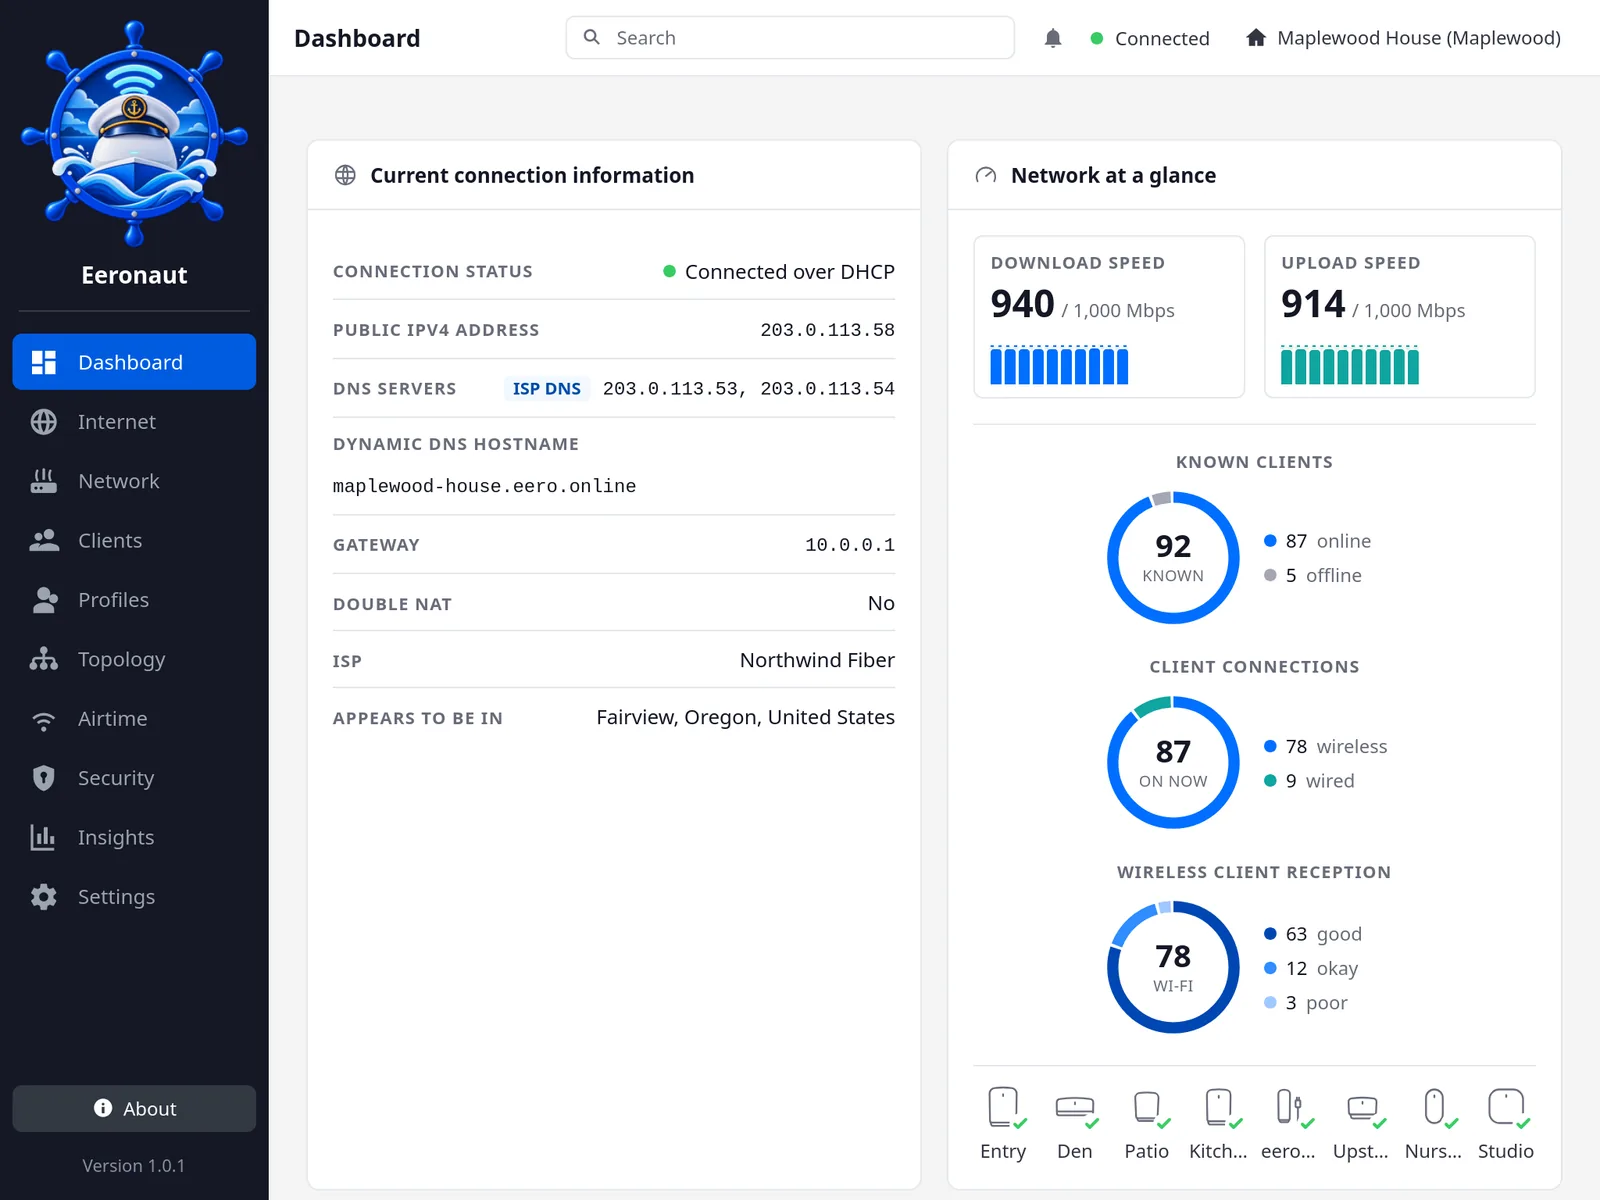Select the Maplewood House network
This screenshot has height=1200, width=1600.
(x=1403, y=38)
